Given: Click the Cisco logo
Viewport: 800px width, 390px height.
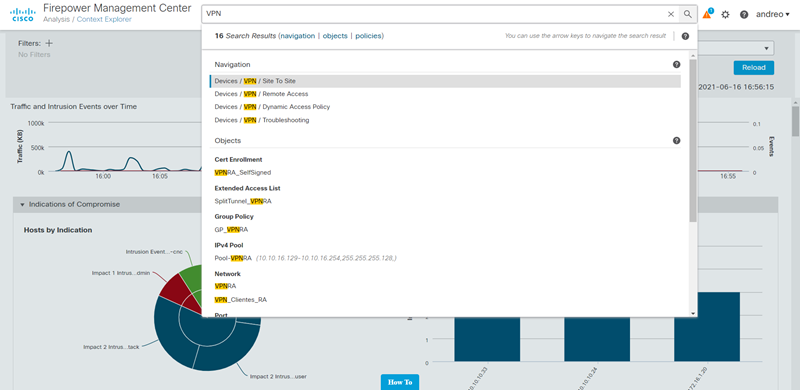Looking at the screenshot, I should (x=22, y=14).
